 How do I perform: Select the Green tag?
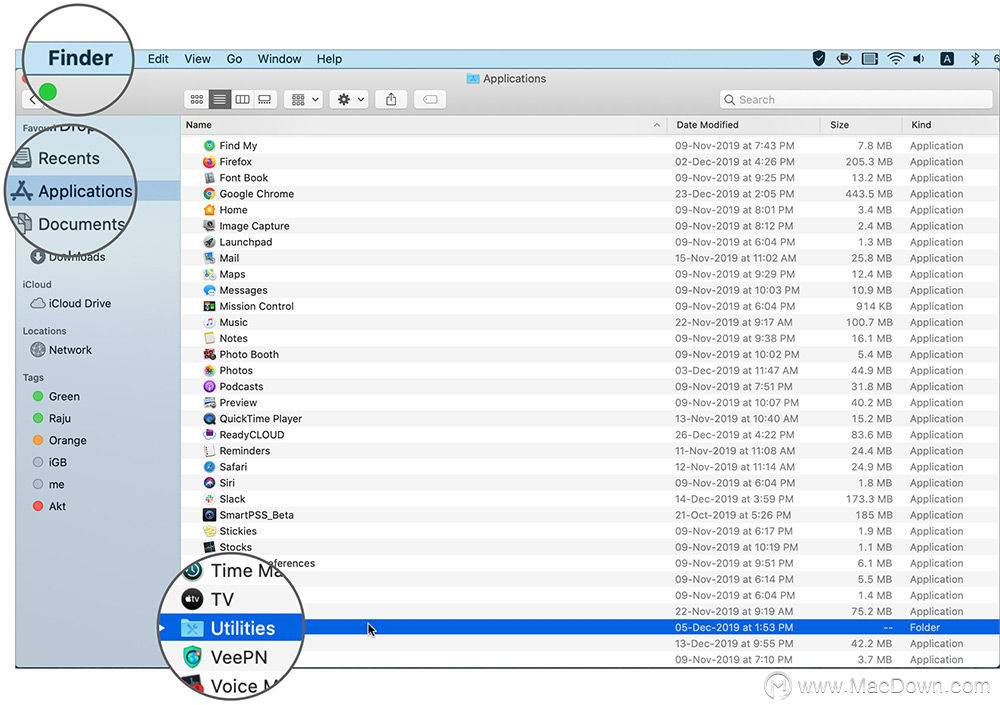[x=56, y=396]
